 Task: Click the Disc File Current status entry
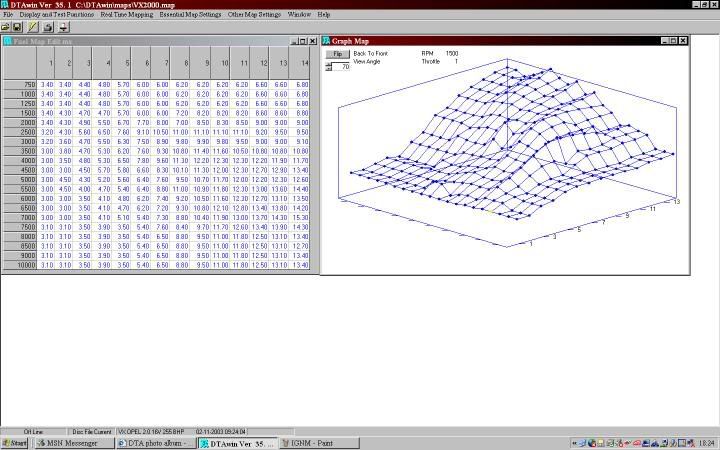(92, 432)
